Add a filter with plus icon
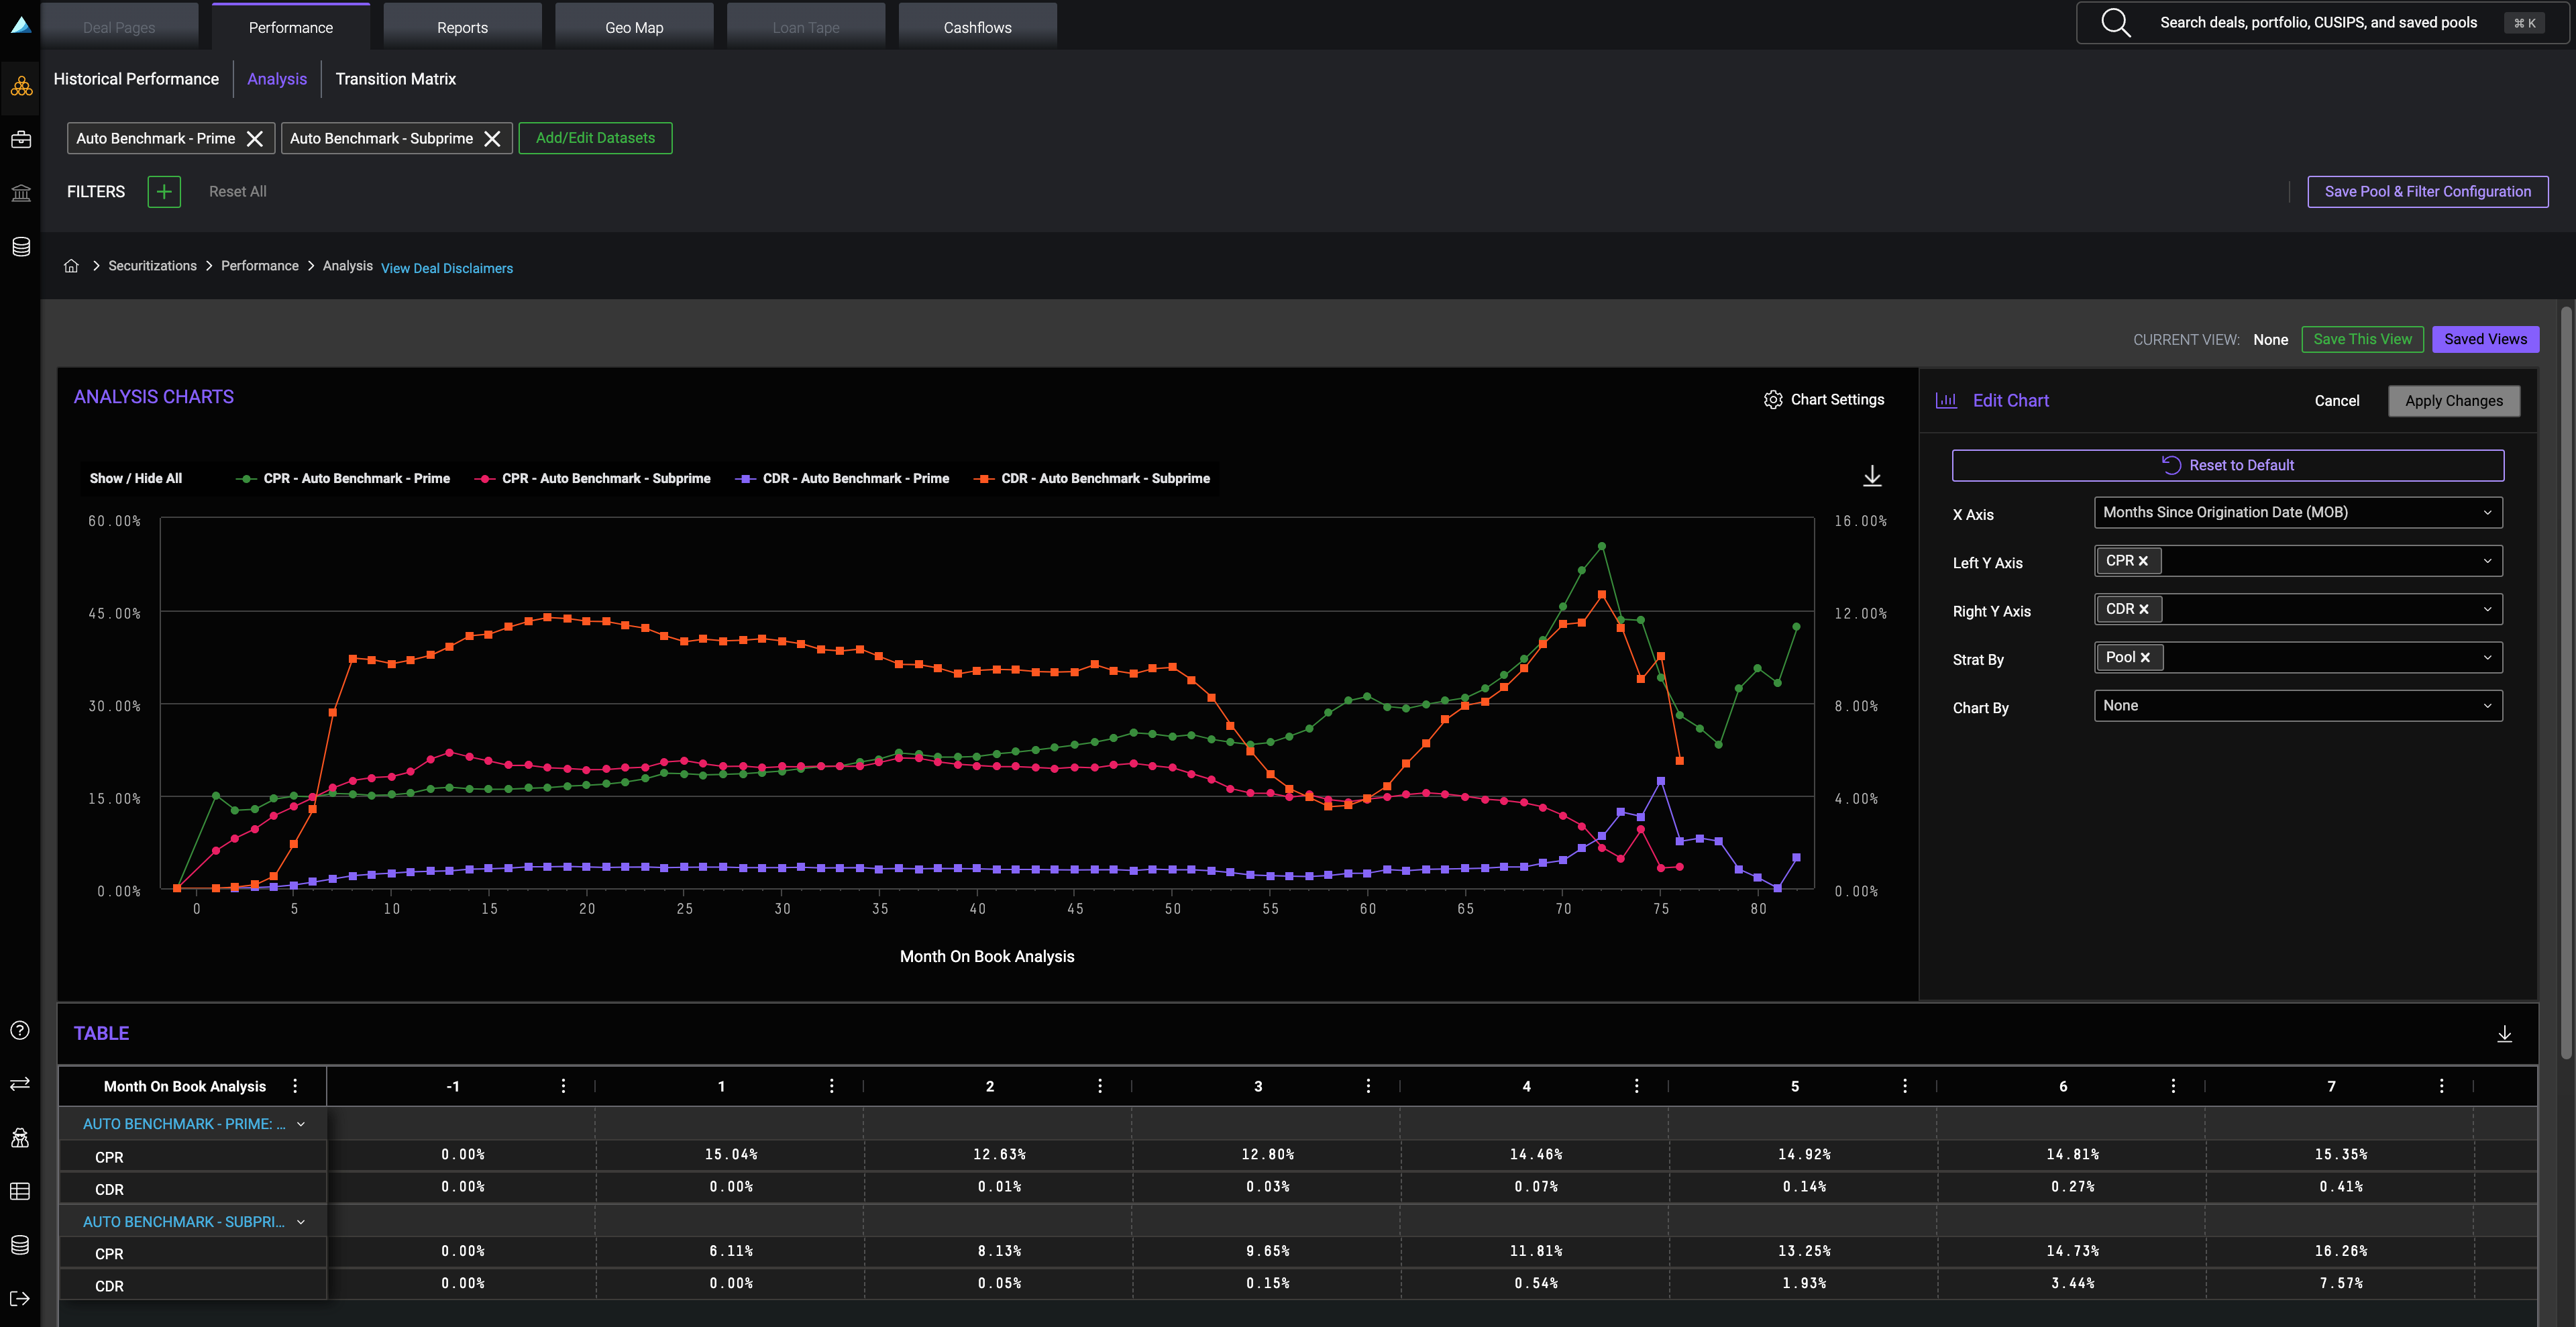The width and height of the screenshot is (2576, 1327). coord(164,192)
